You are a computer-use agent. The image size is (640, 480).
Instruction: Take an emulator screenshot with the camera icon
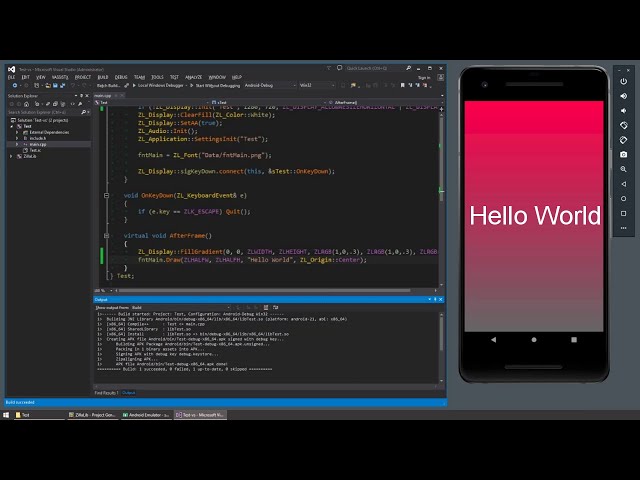pos(623,155)
